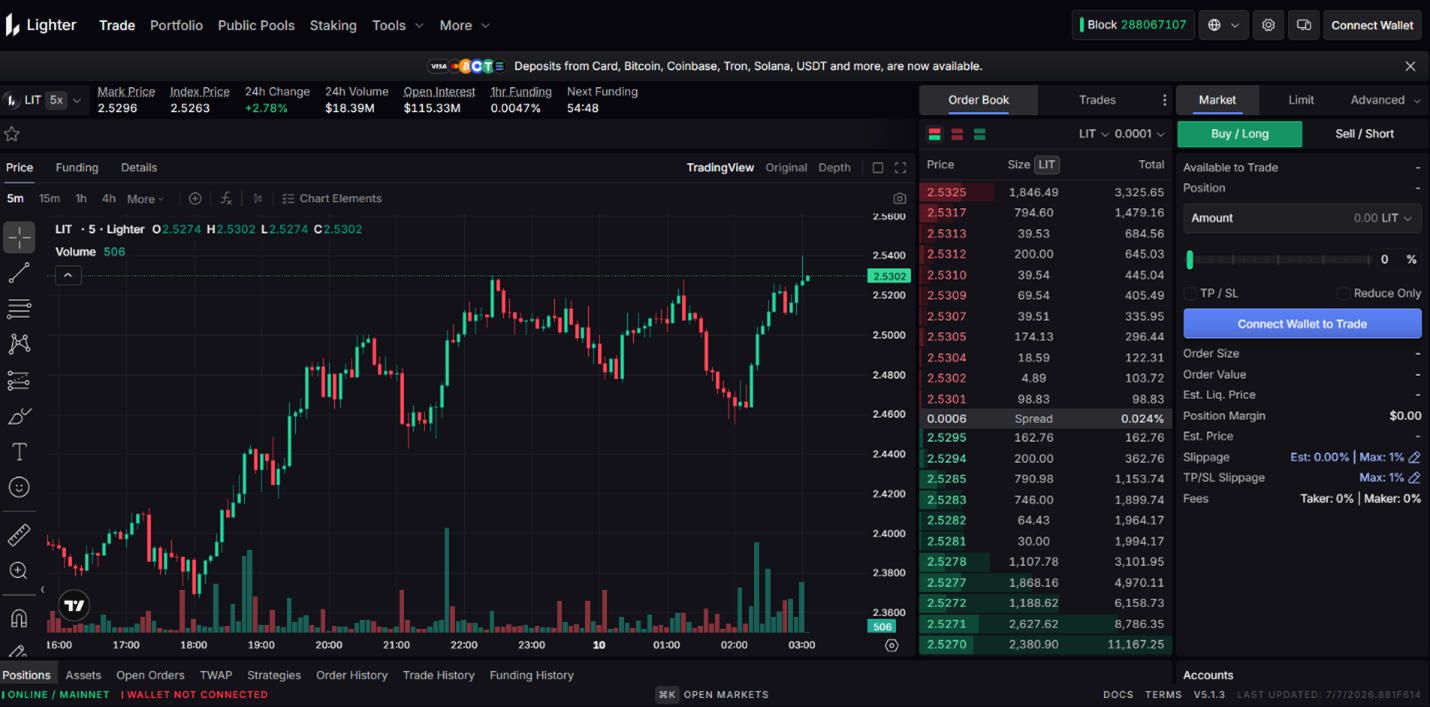Show only asks order book view
Viewport: 1430px width, 707px height.
957,134
